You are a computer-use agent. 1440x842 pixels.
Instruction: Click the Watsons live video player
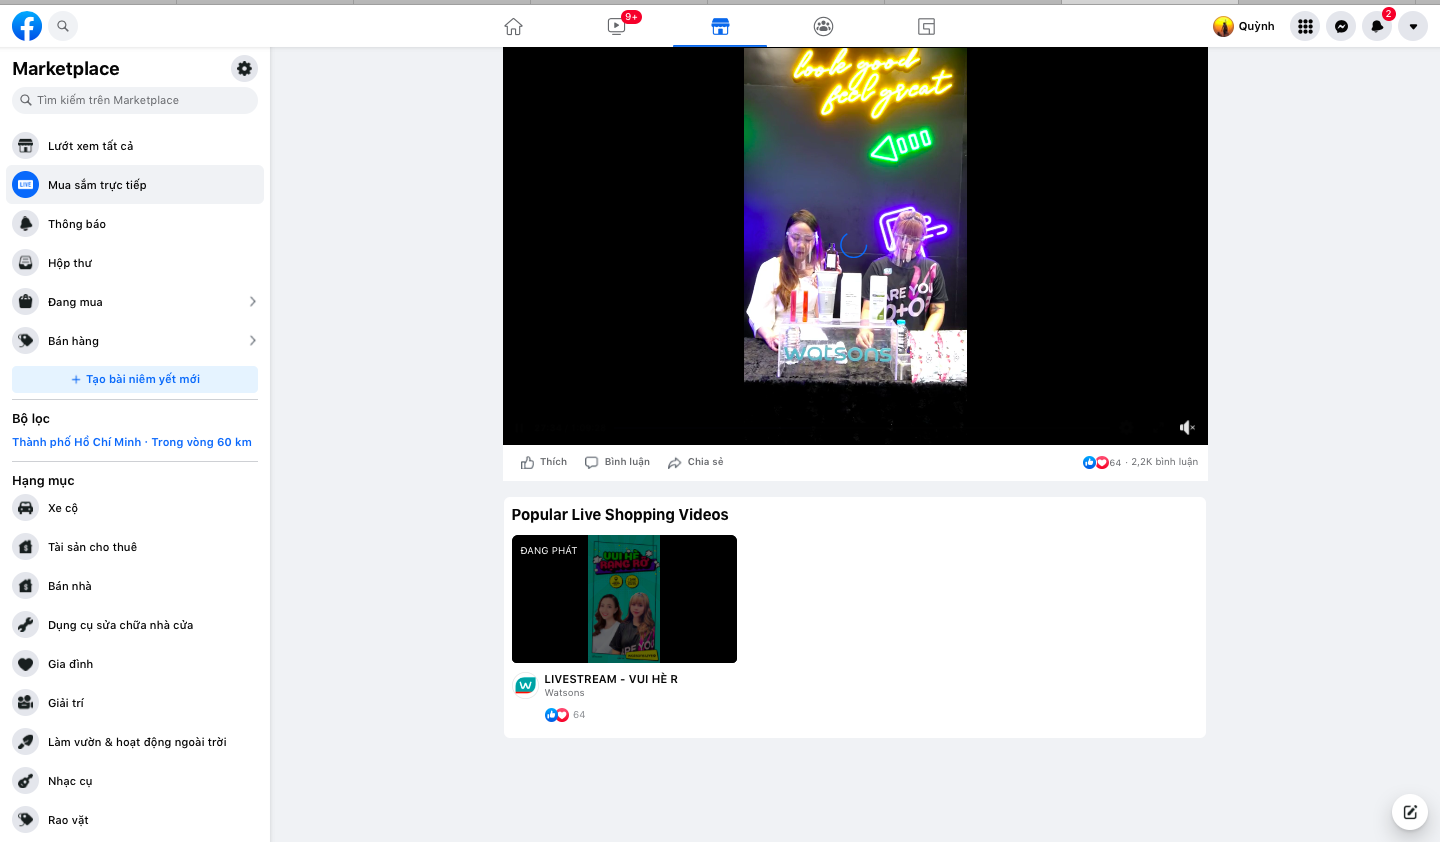pos(855,246)
